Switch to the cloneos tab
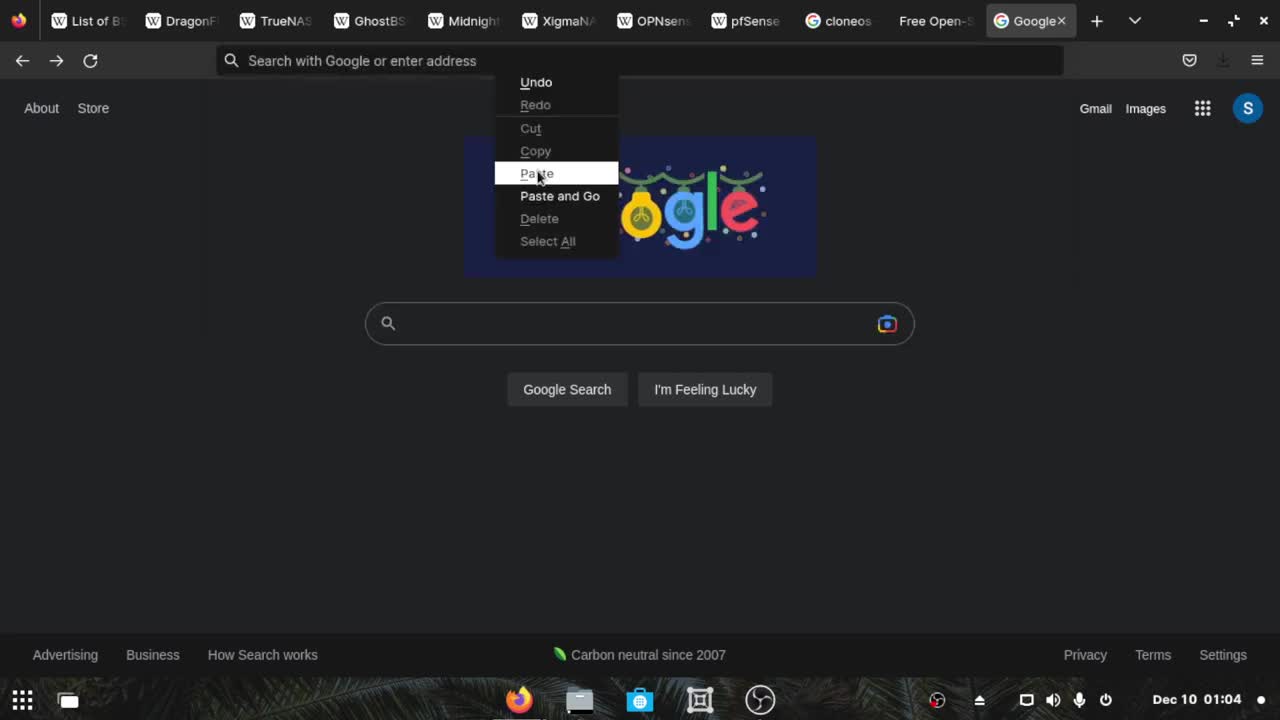1280x720 pixels. click(x=839, y=21)
